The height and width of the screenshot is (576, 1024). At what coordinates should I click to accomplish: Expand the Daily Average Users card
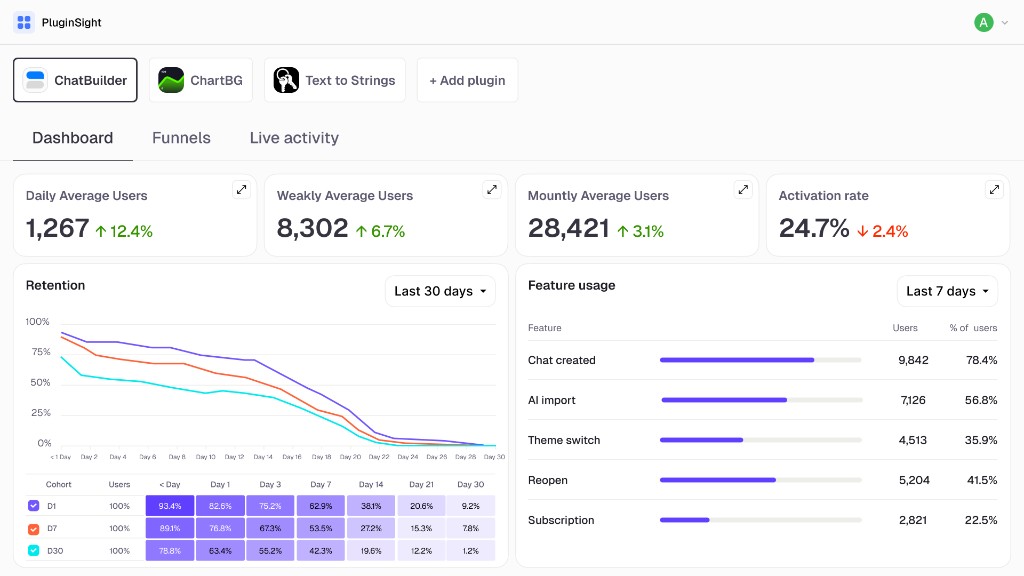pyautogui.click(x=242, y=190)
